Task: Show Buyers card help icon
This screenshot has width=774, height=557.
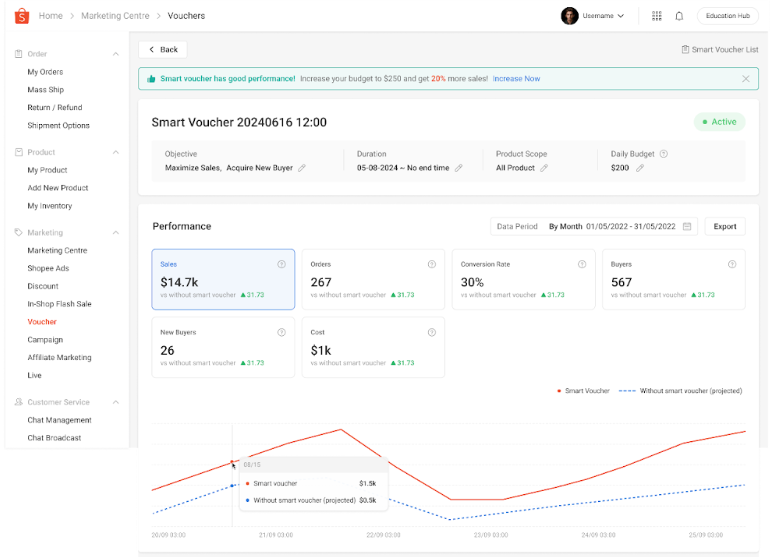Action: coord(732,264)
